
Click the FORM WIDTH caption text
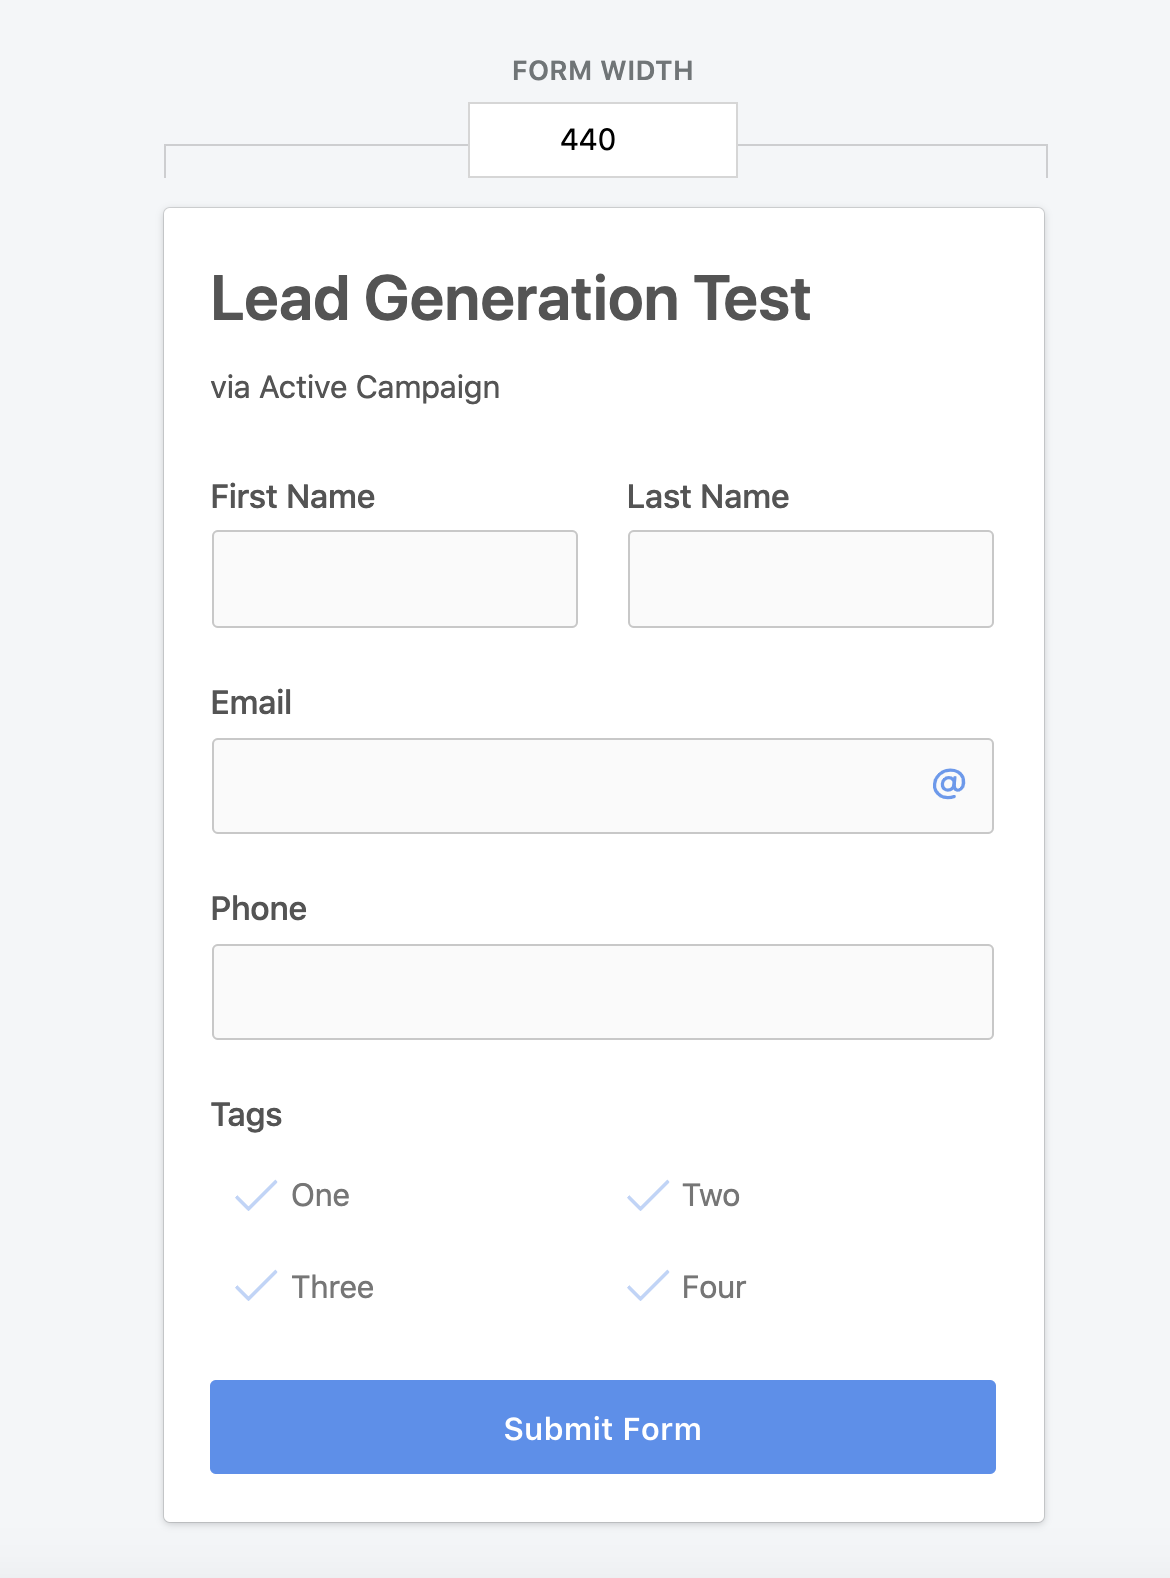click(x=603, y=71)
